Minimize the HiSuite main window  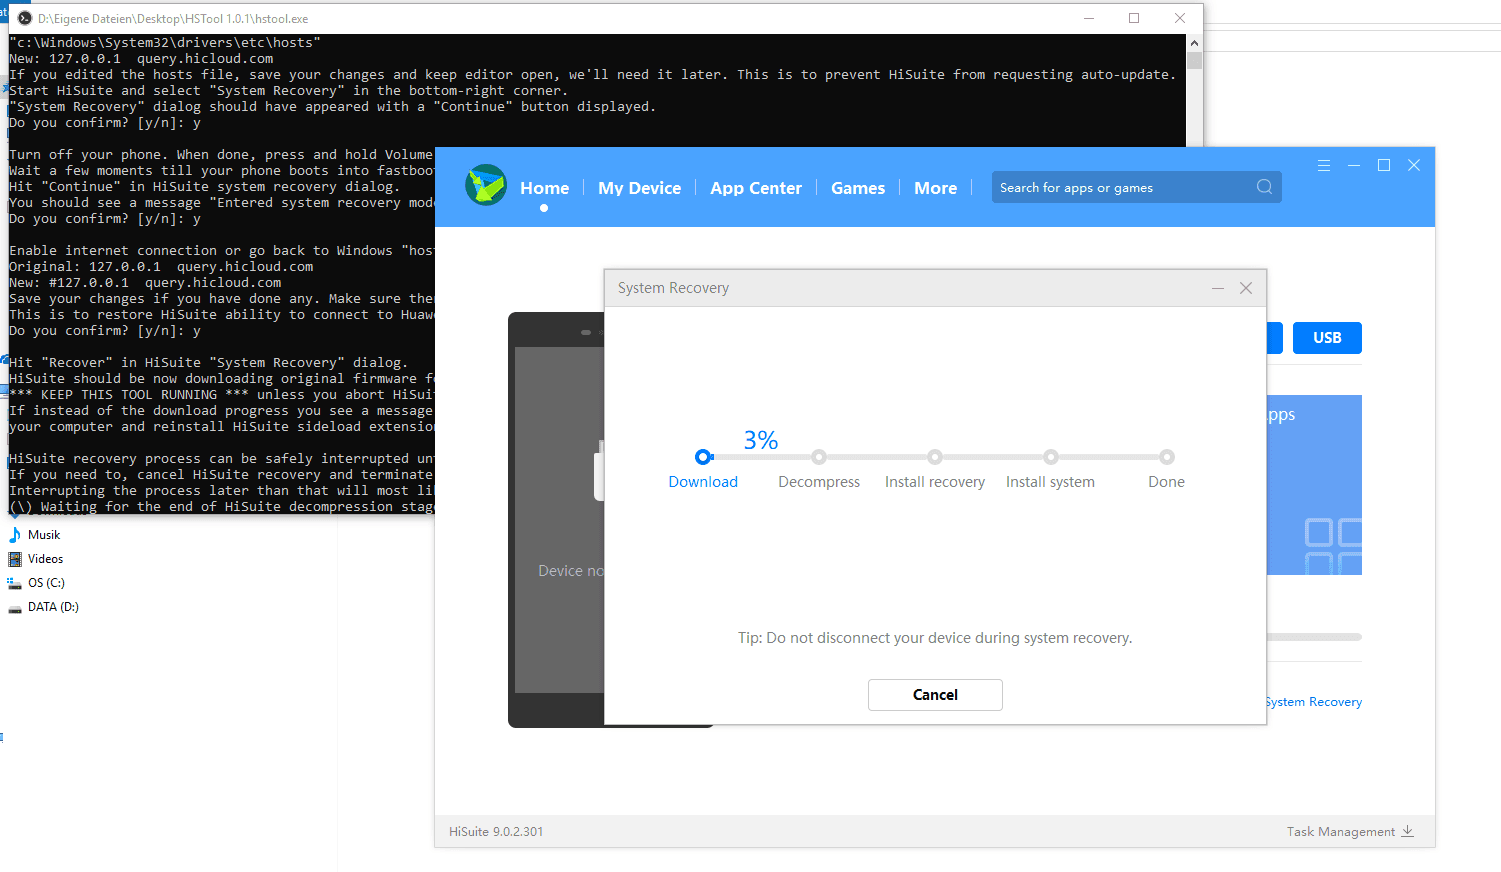(x=1353, y=166)
